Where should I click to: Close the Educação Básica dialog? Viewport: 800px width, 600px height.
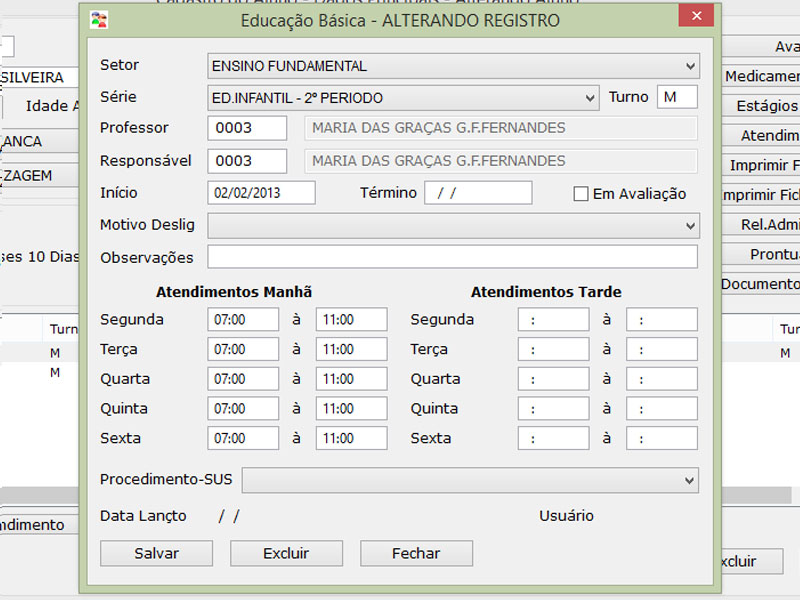click(695, 17)
